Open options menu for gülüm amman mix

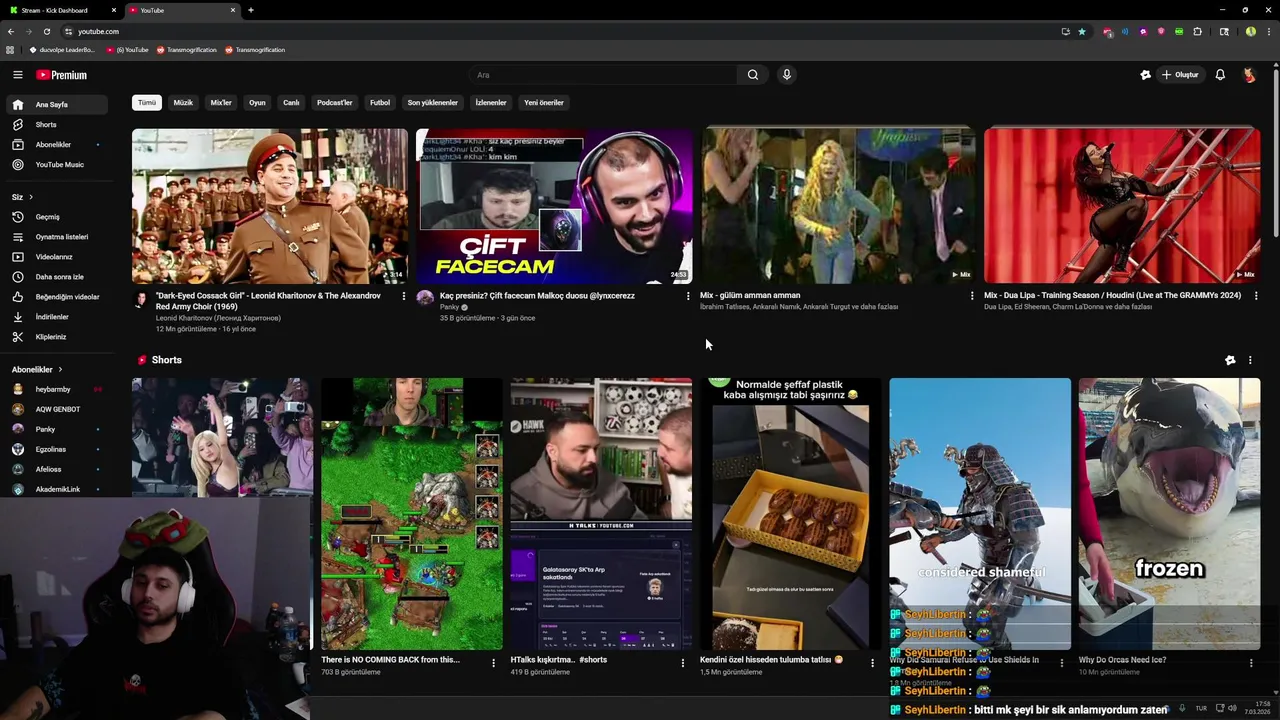[972, 296]
